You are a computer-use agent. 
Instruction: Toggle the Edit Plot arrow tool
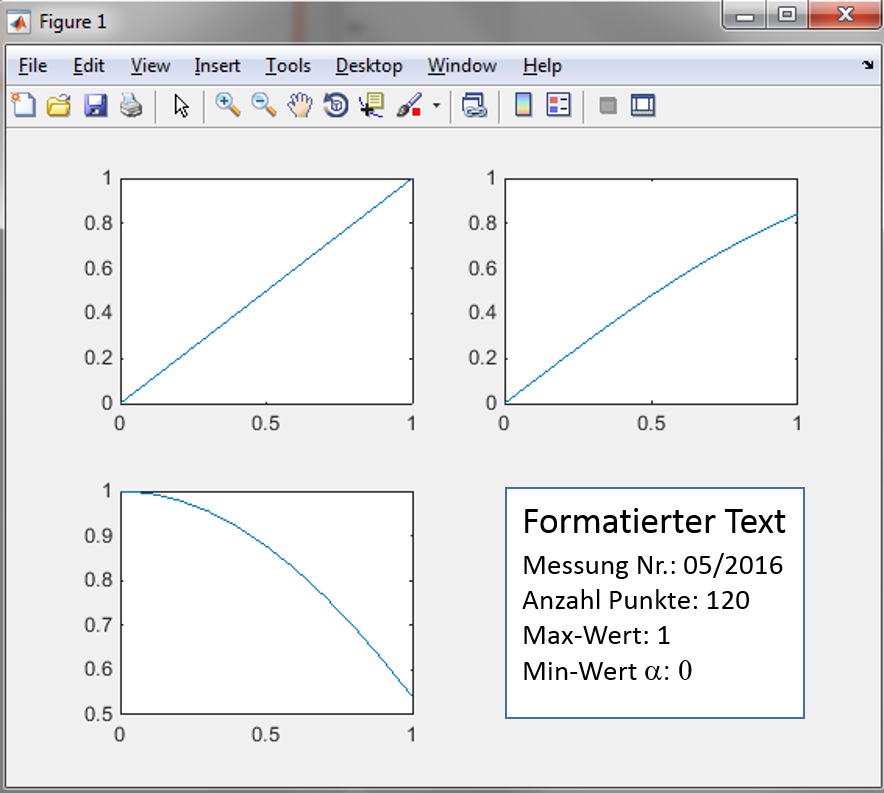click(x=181, y=105)
